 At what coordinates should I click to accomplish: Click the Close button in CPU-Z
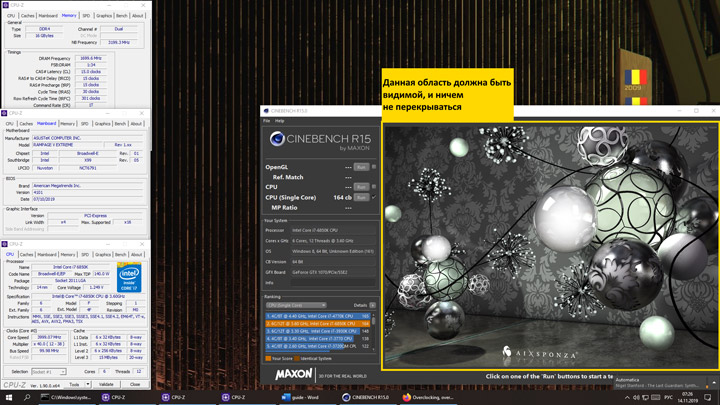click(135, 384)
